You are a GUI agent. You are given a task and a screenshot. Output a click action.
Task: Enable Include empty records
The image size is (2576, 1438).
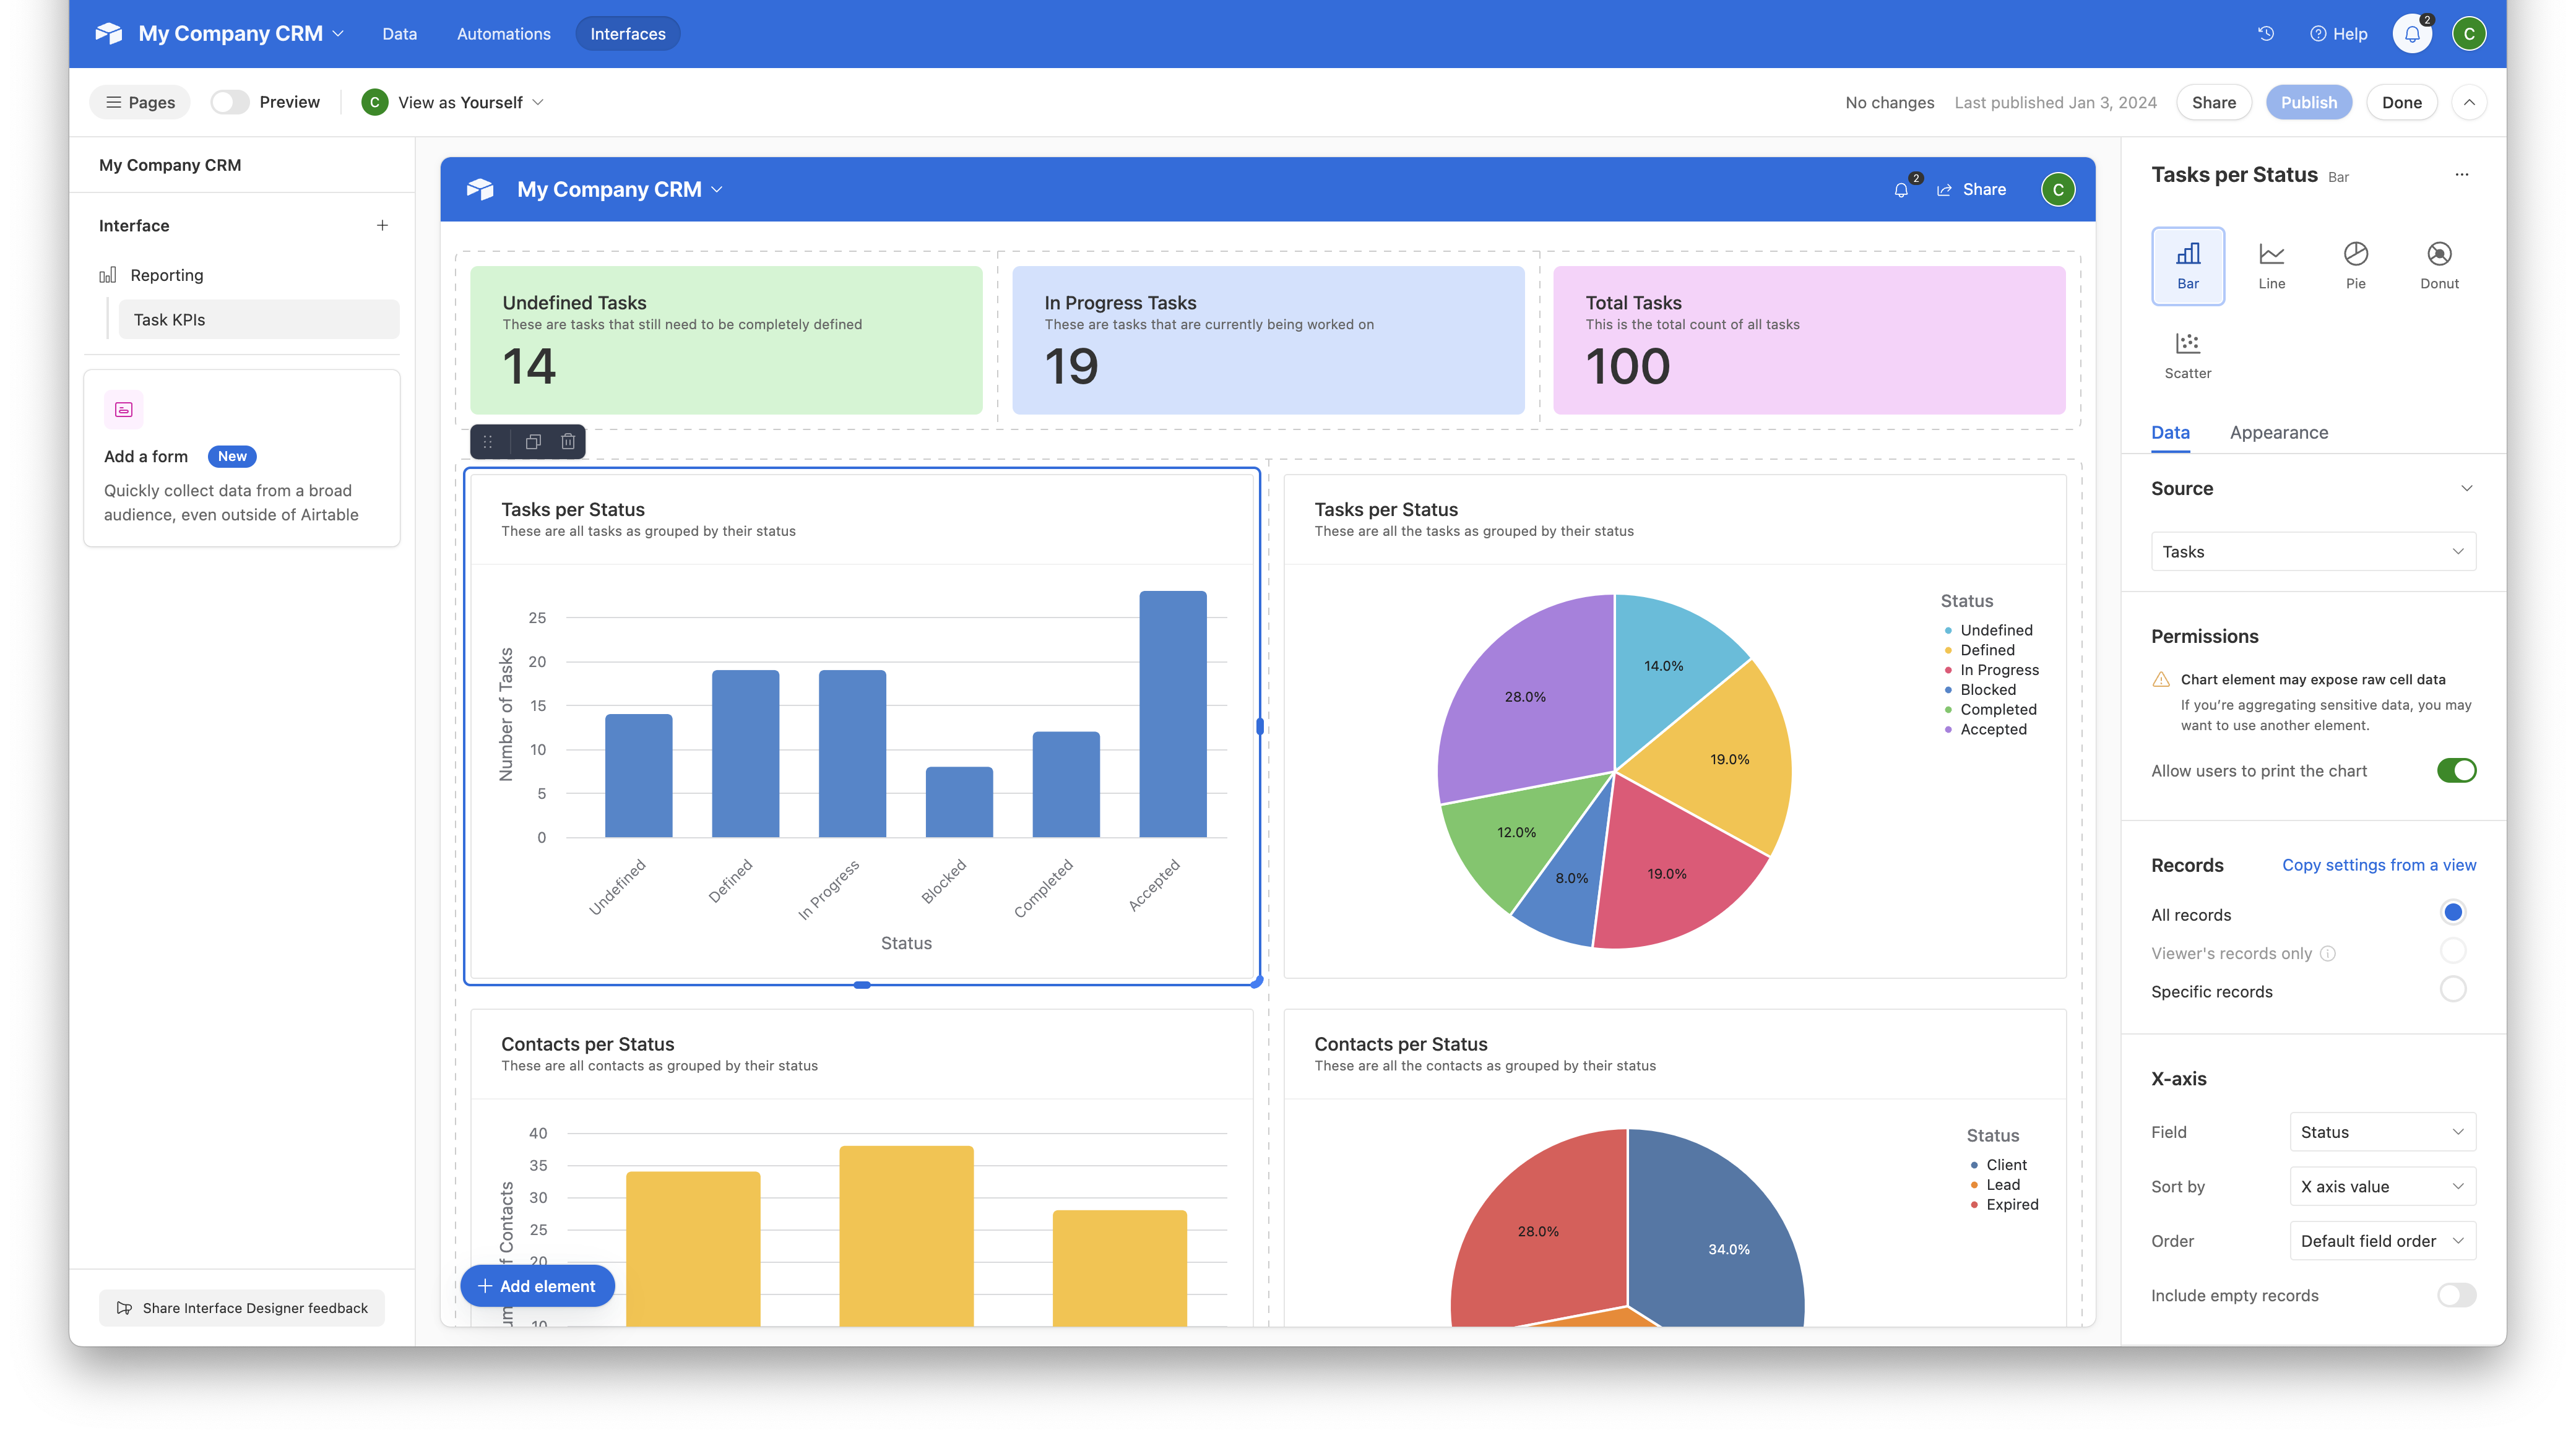pyautogui.click(x=2456, y=1295)
